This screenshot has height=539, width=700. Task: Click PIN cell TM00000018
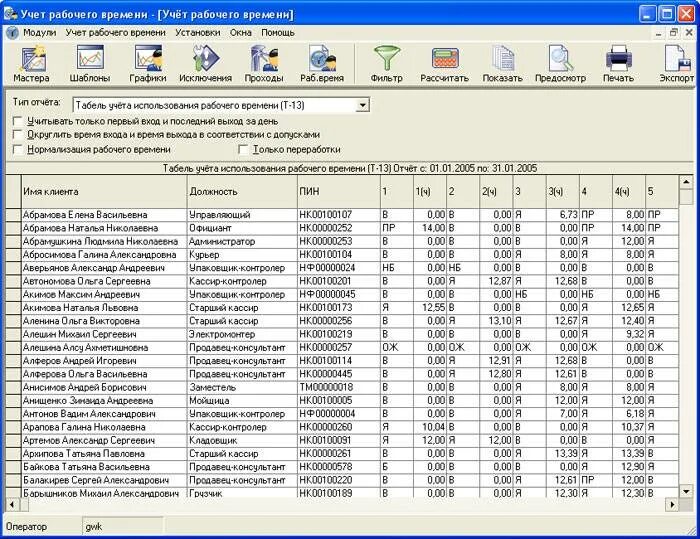click(x=339, y=387)
